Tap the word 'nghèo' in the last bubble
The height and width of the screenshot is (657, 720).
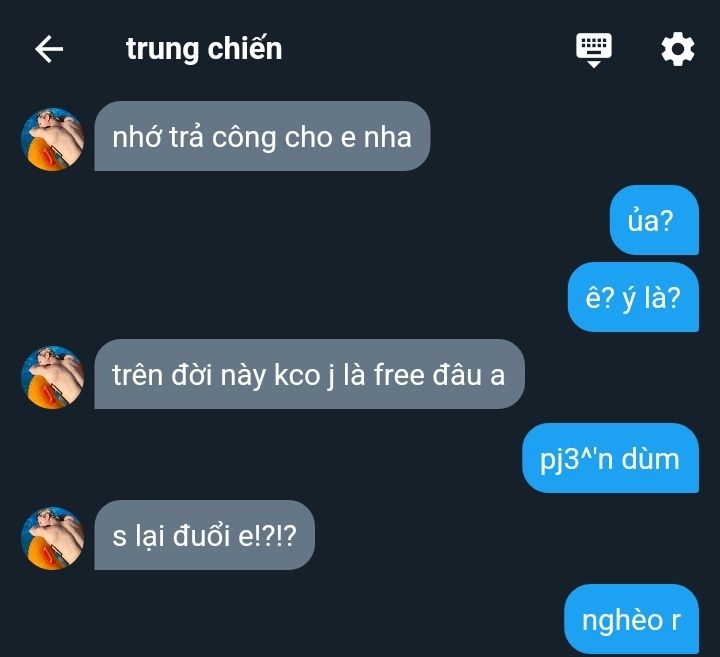pyautogui.click(x=622, y=621)
